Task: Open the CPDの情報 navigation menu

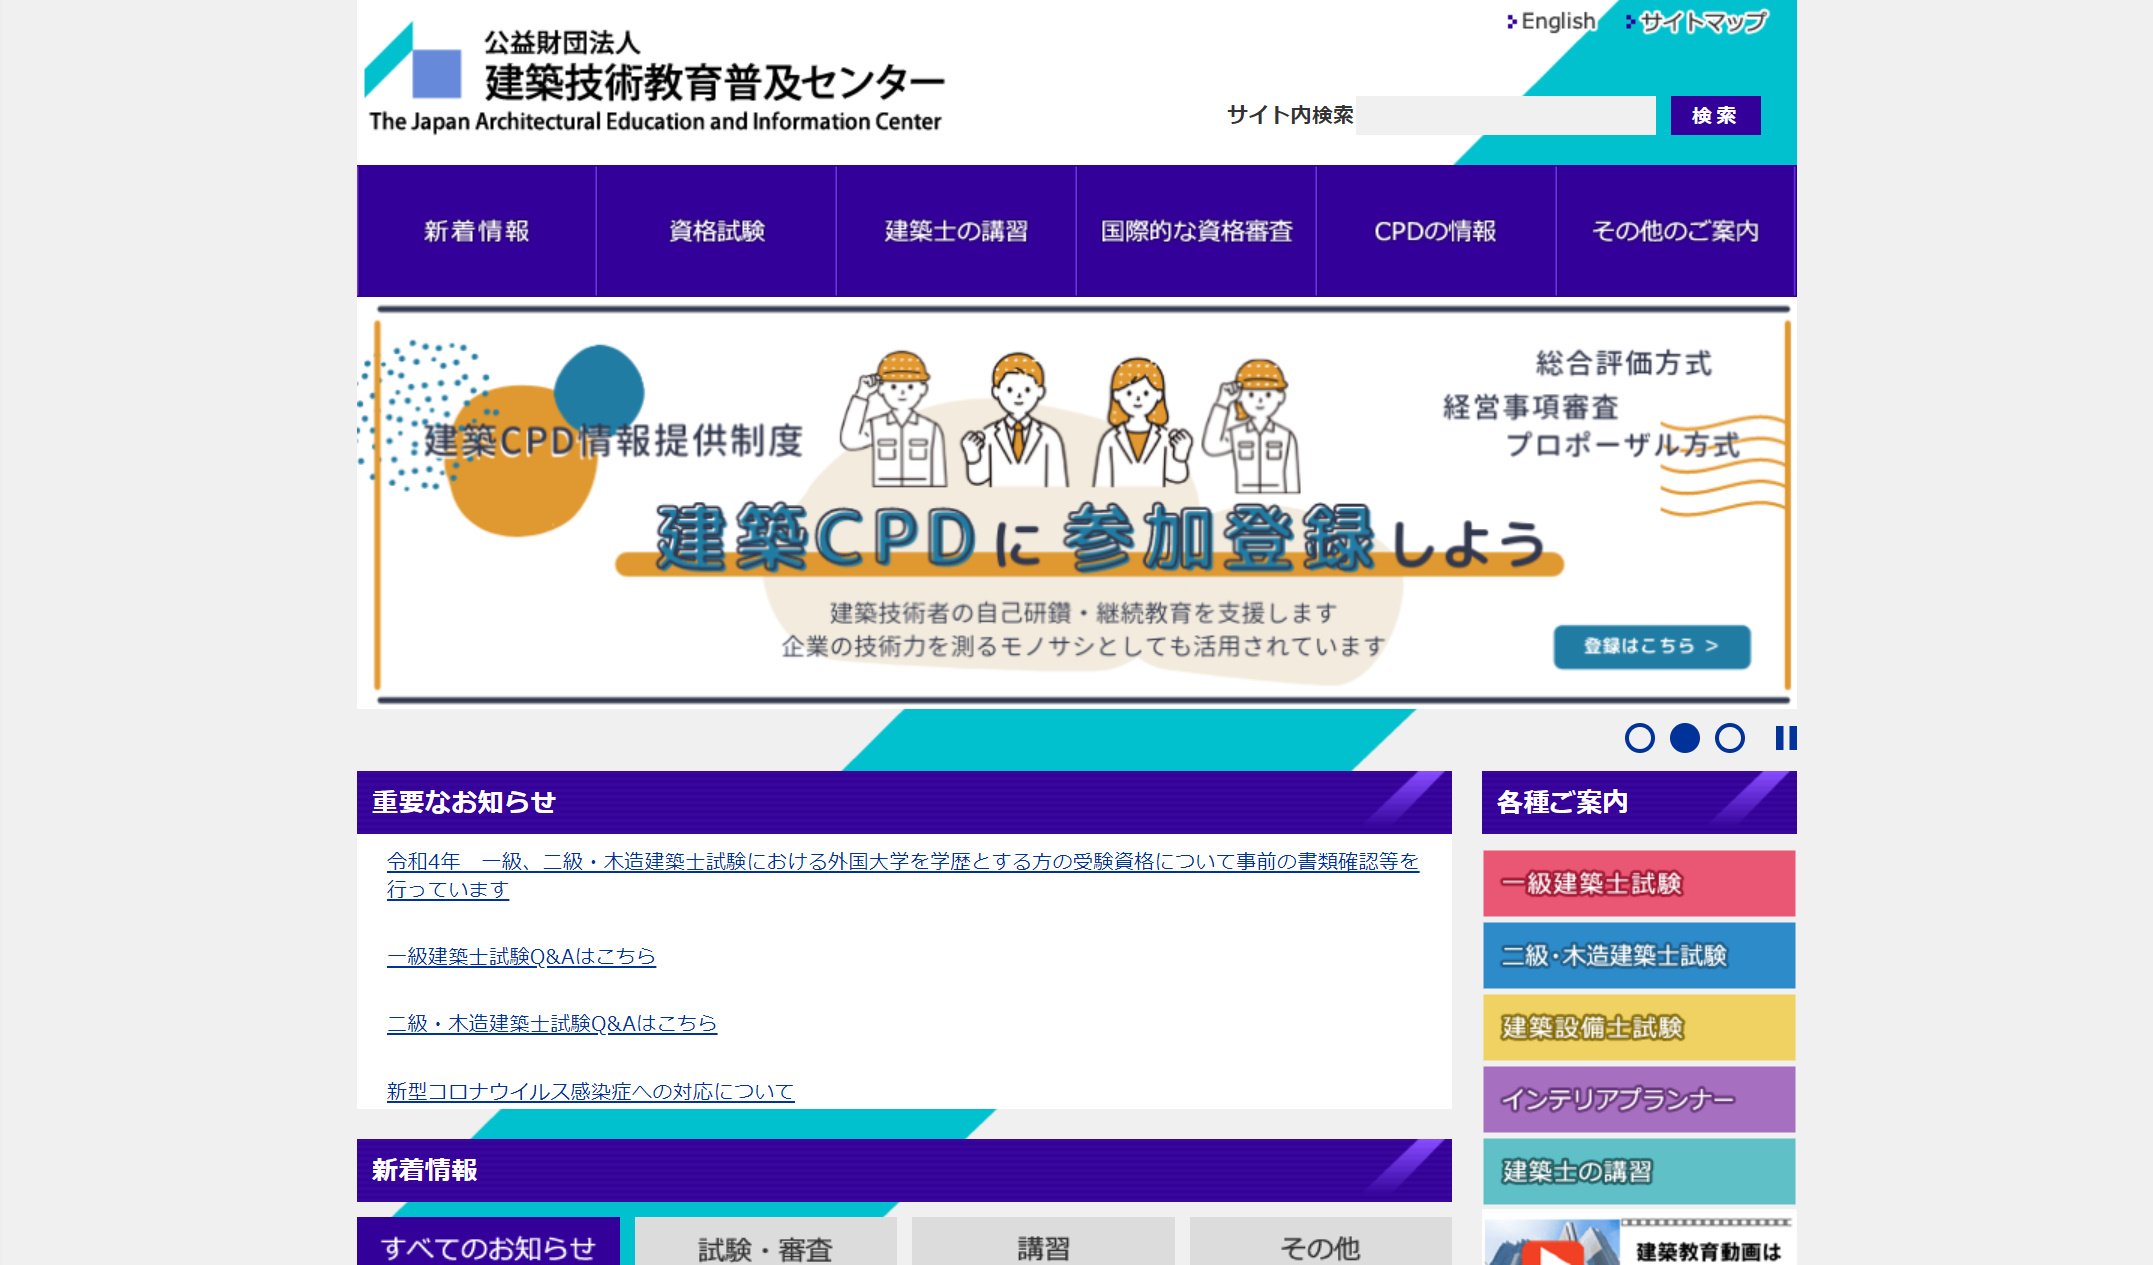Action: (1435, 231)
